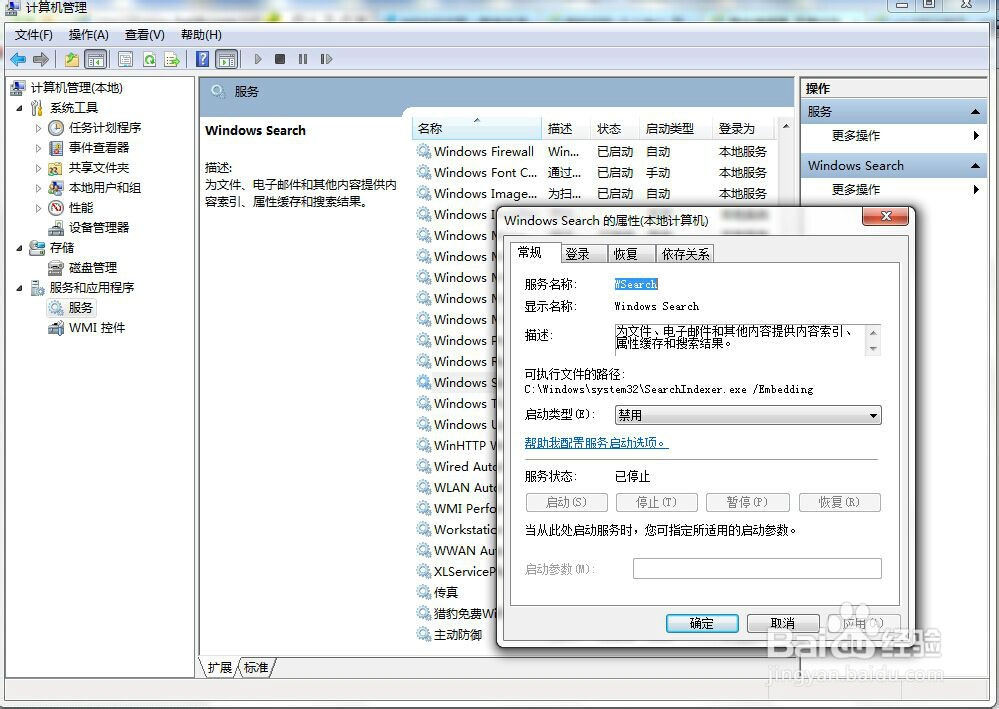
Task: Open the 操作(A) menu
Action: pyautogui.click(x=89, y=35)
